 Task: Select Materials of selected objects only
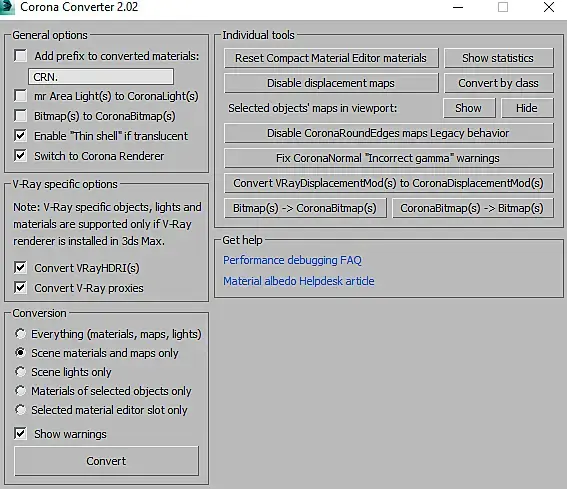click(x=20, y=391)
